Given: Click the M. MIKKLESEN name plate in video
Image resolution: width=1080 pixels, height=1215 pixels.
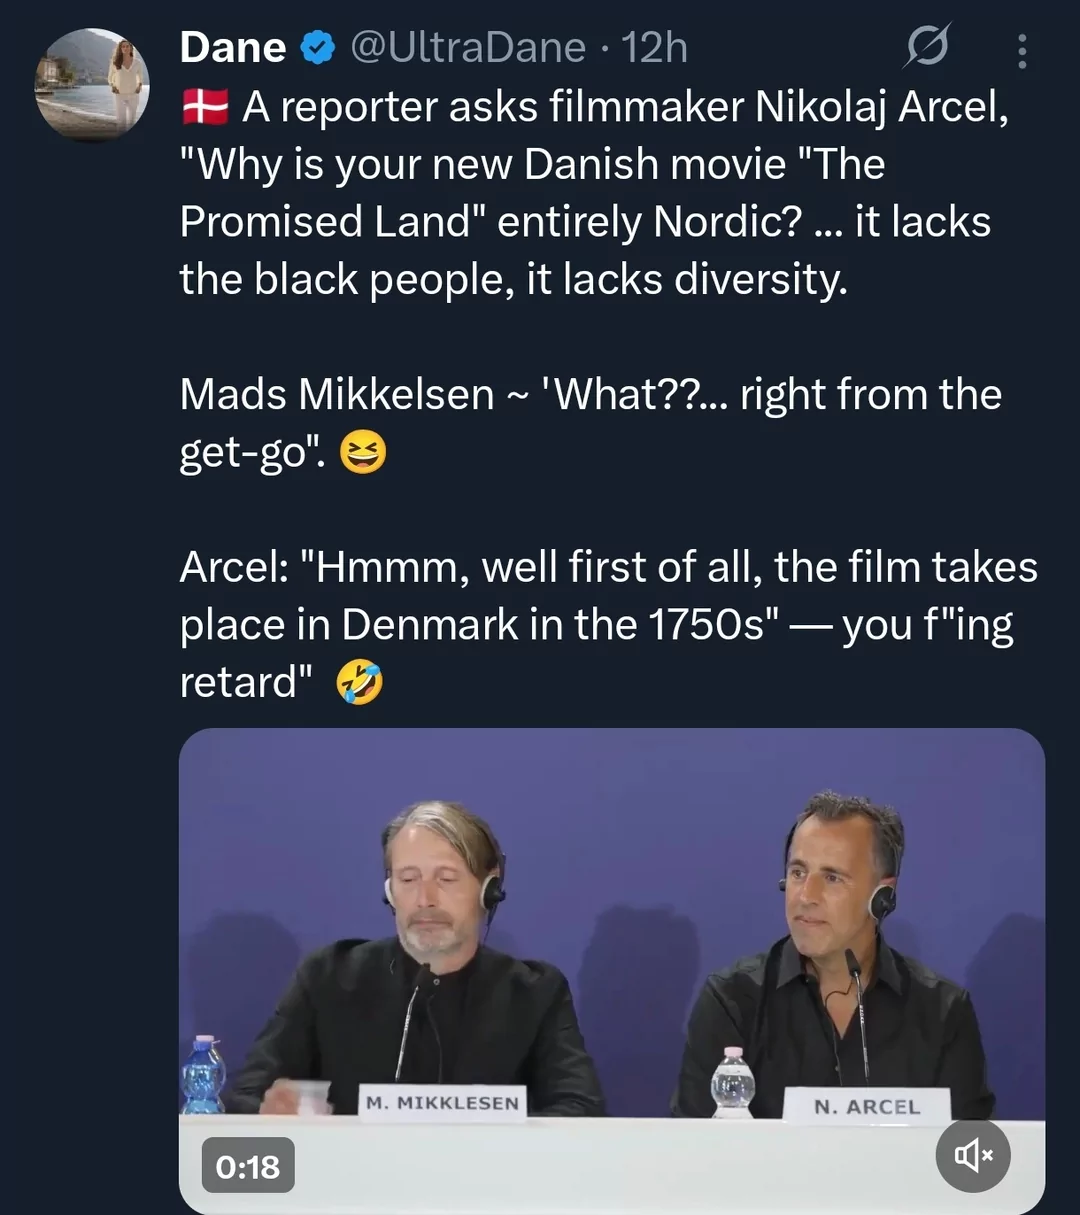Looking at the screenshot, I should pos(442,1103).
